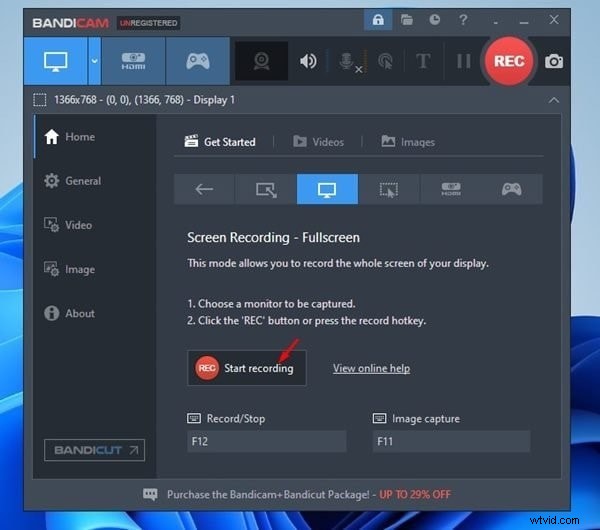Select HDMI mode in Get Started row
This screenshot has height=530, width=600.
(451, 189)
